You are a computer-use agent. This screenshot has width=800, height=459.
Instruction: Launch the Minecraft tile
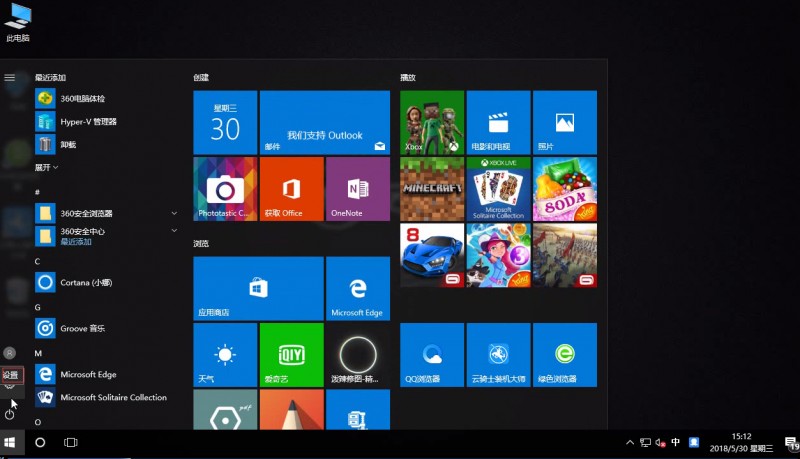tap(432, 189)
